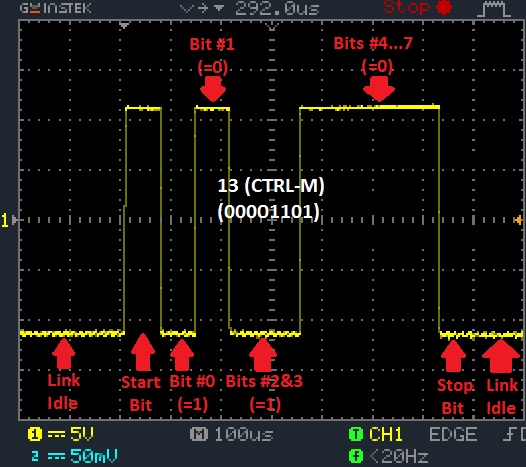This screenshot has width=526, height=467.
Task: Click the 'Bit #0' label
Action: point(192,382)
